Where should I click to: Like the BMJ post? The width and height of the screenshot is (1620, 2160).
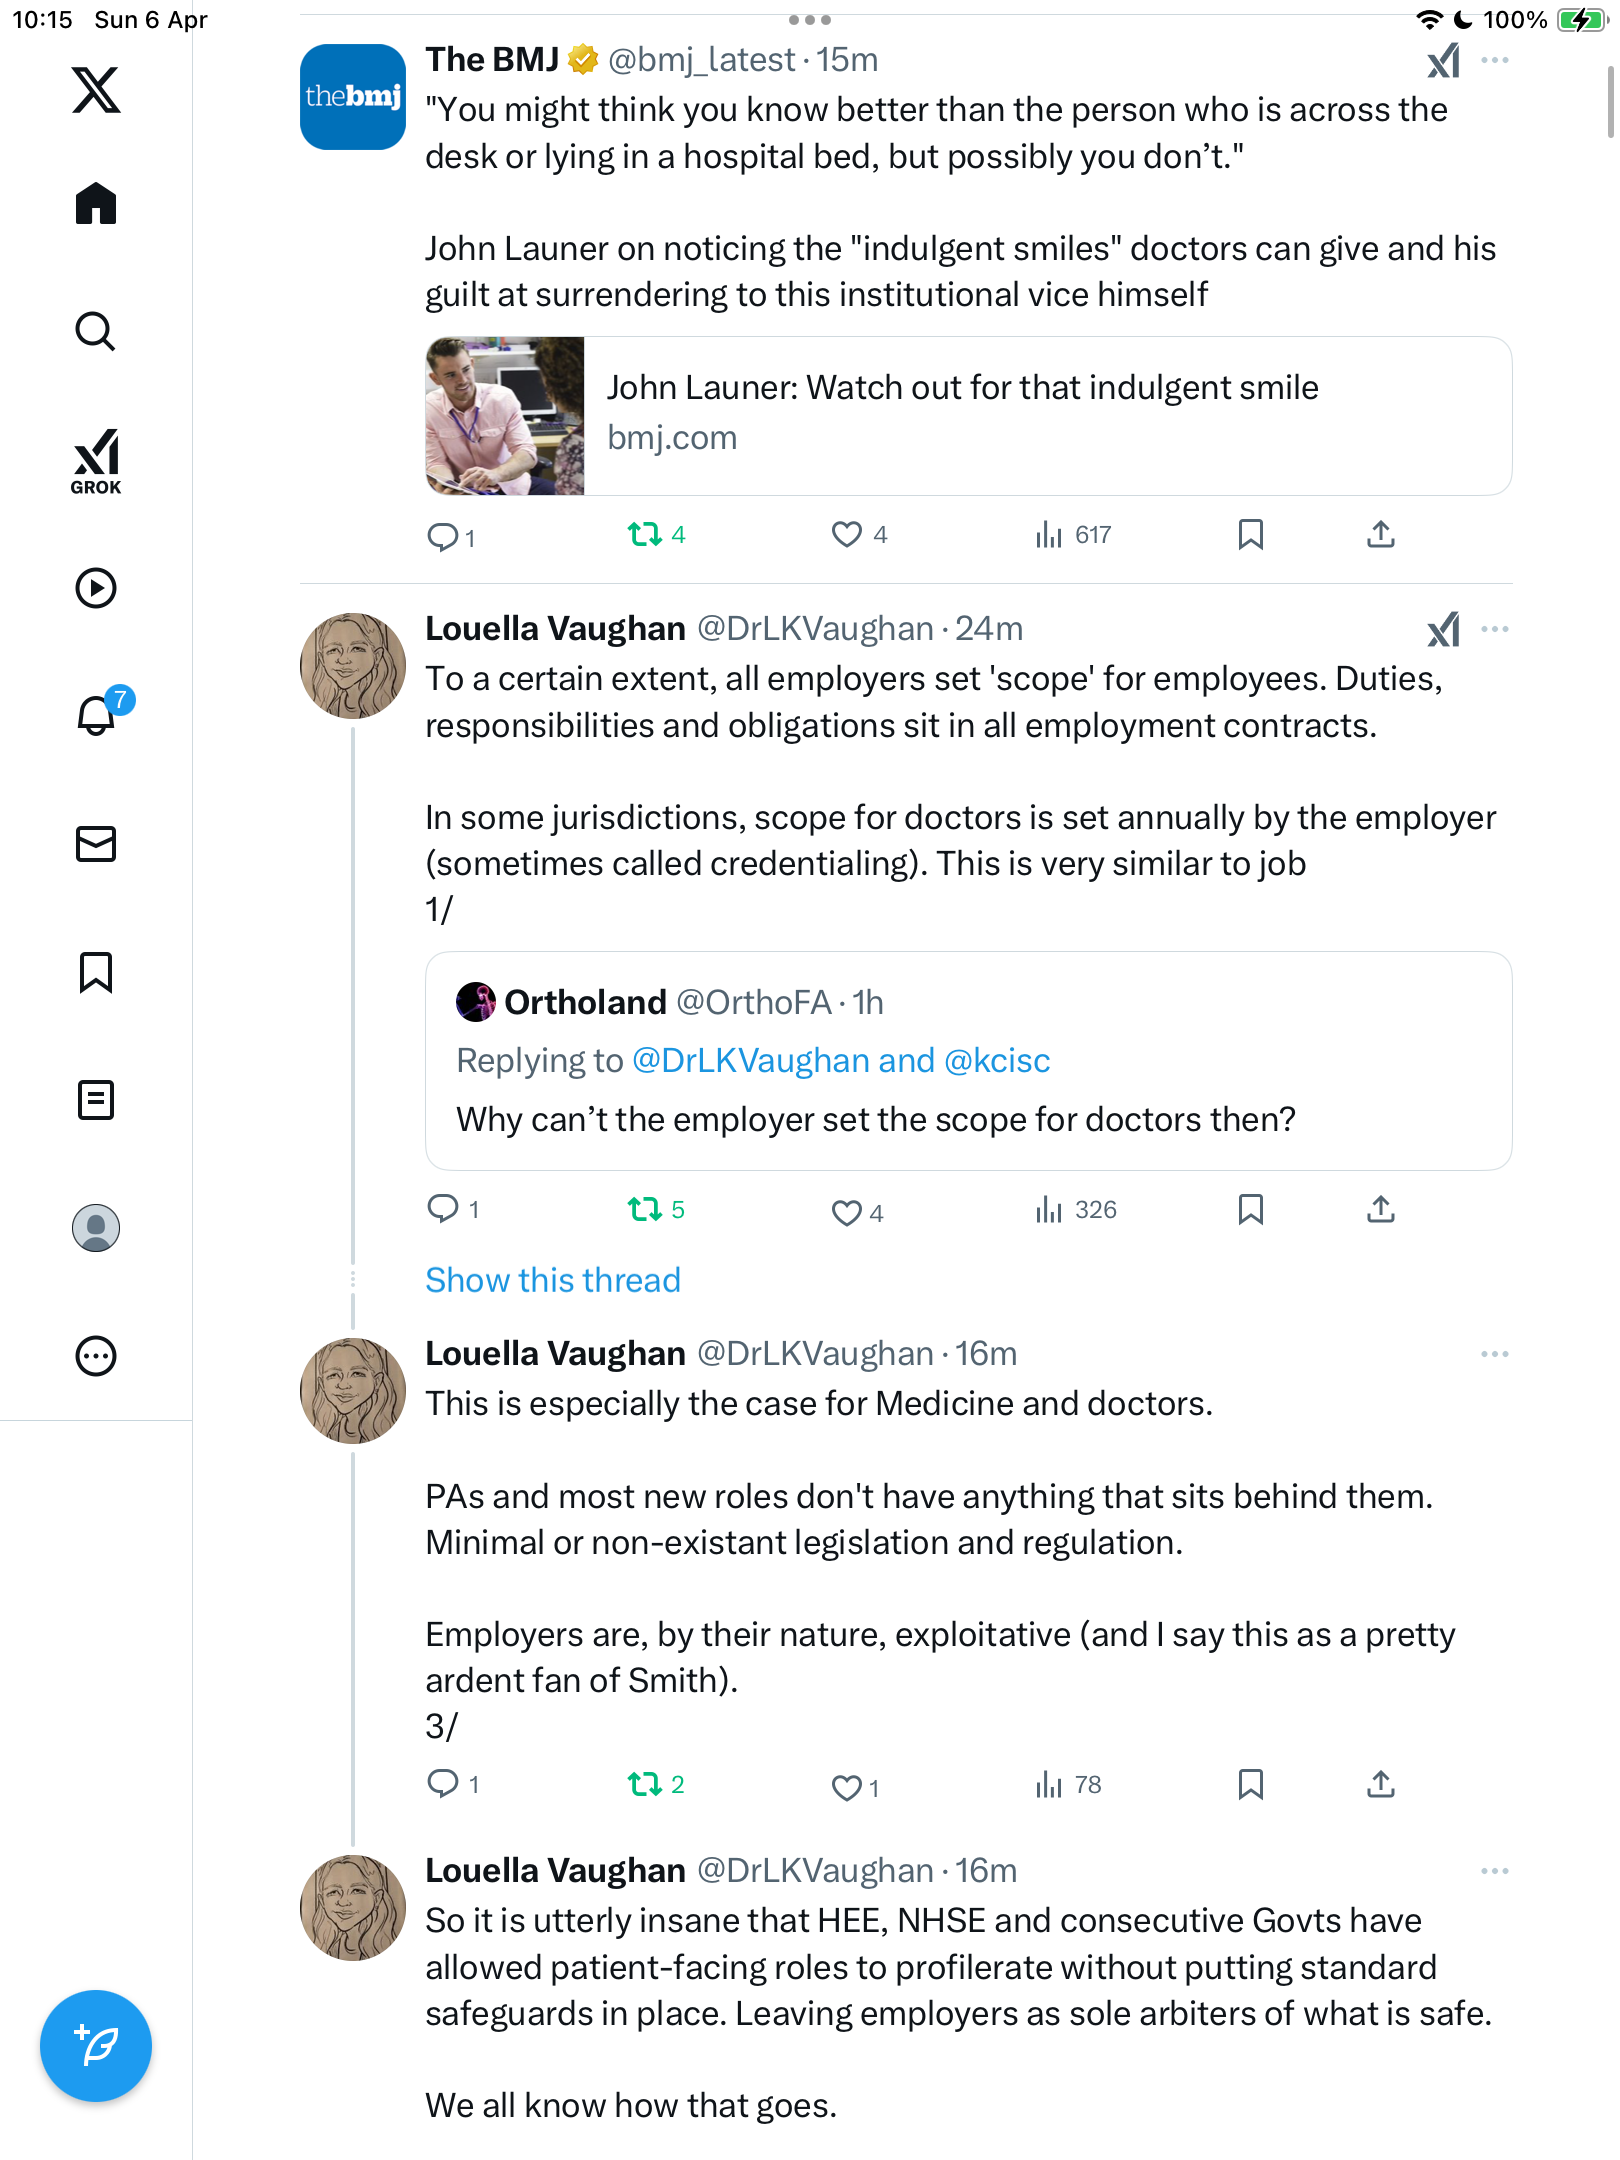(859, 535)
